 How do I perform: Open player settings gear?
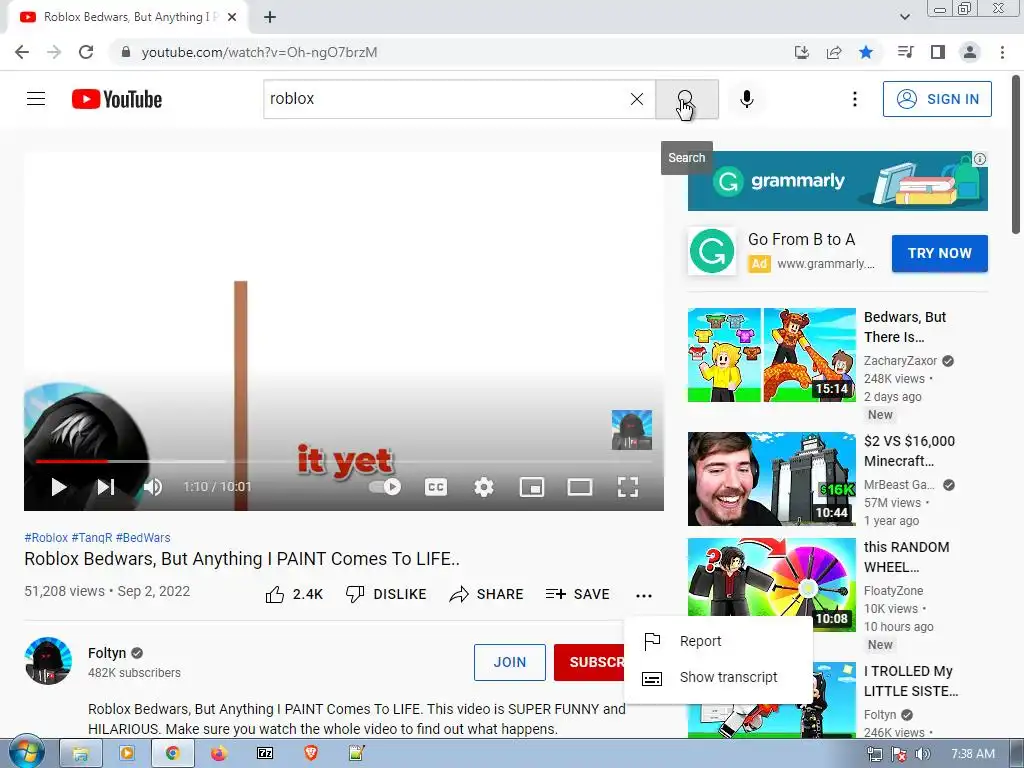[484, 487]
